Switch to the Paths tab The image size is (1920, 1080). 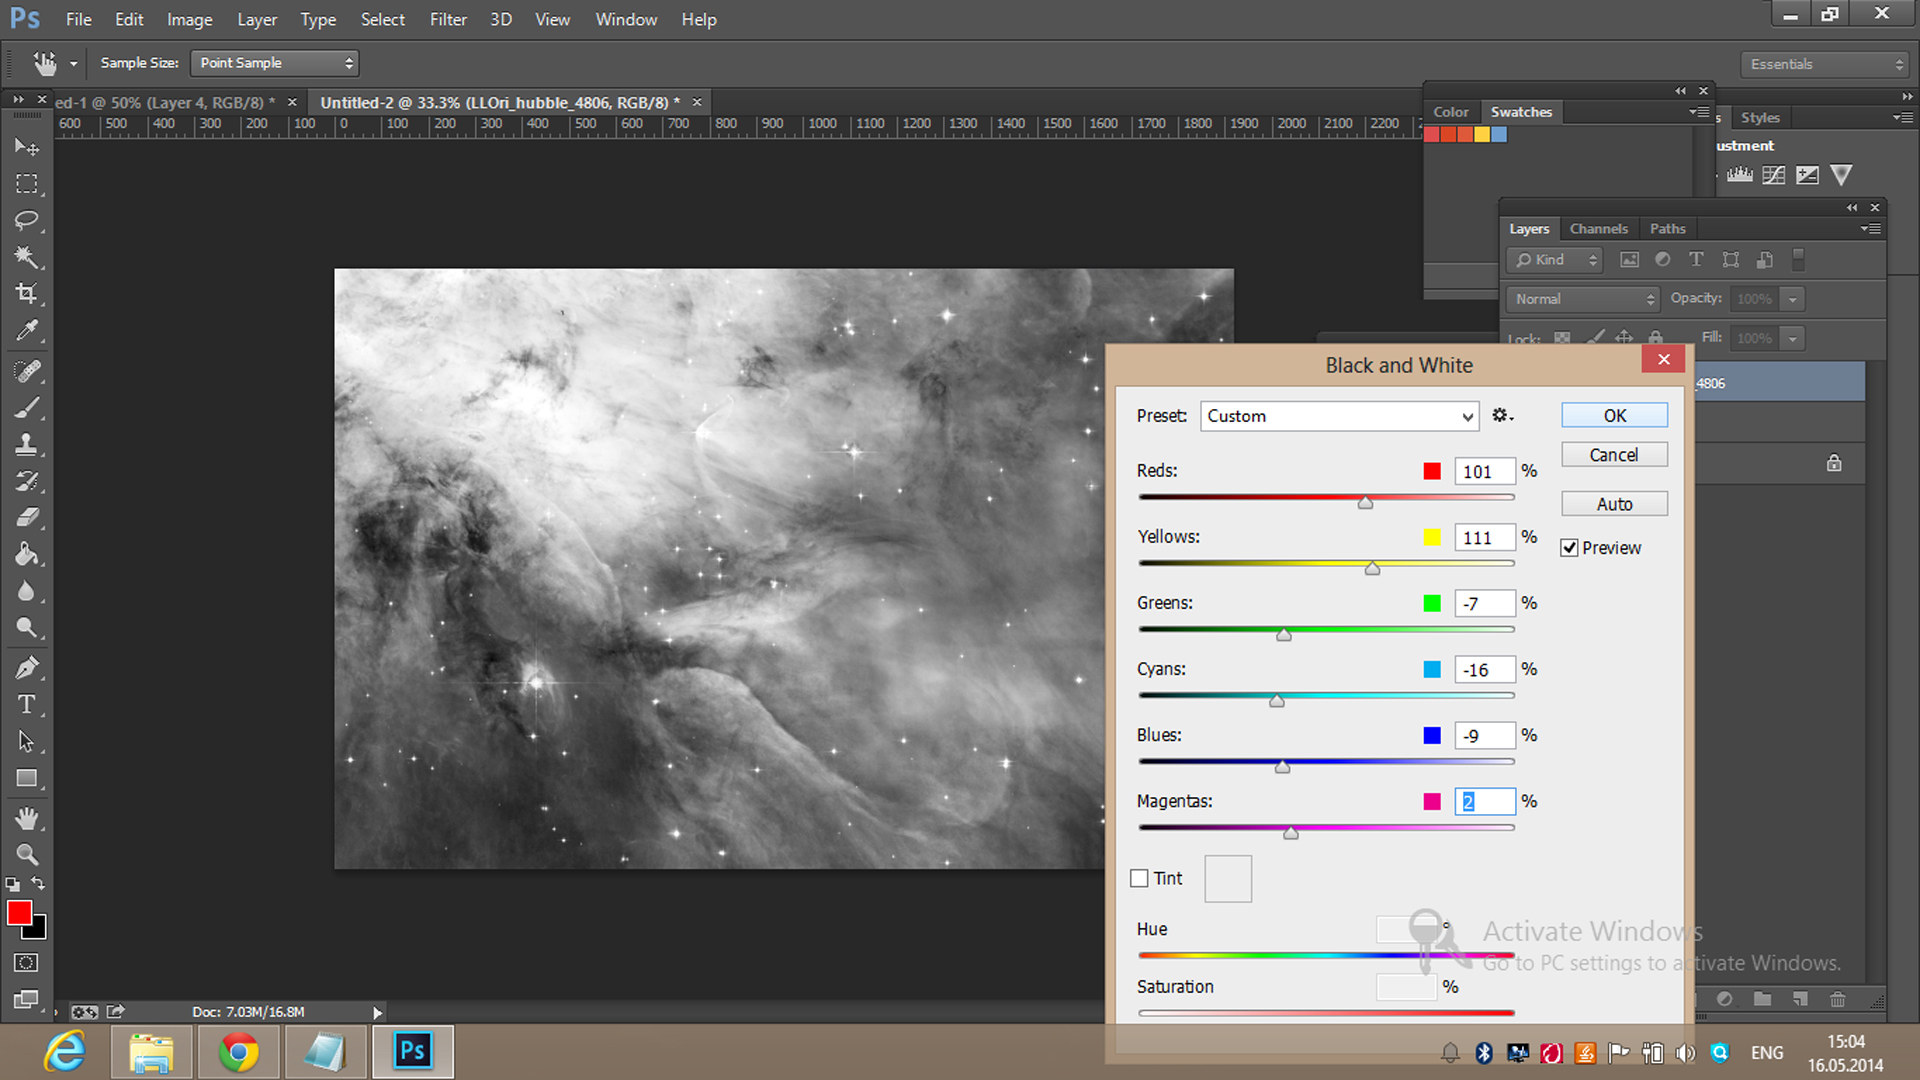pos(1667,229)
